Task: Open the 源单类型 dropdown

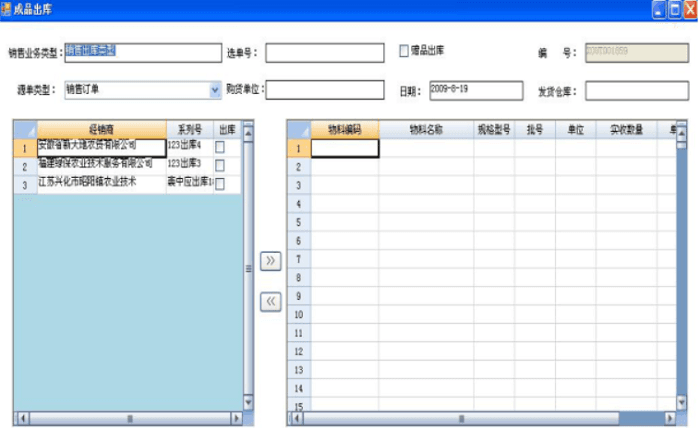Action: (215, 90)
